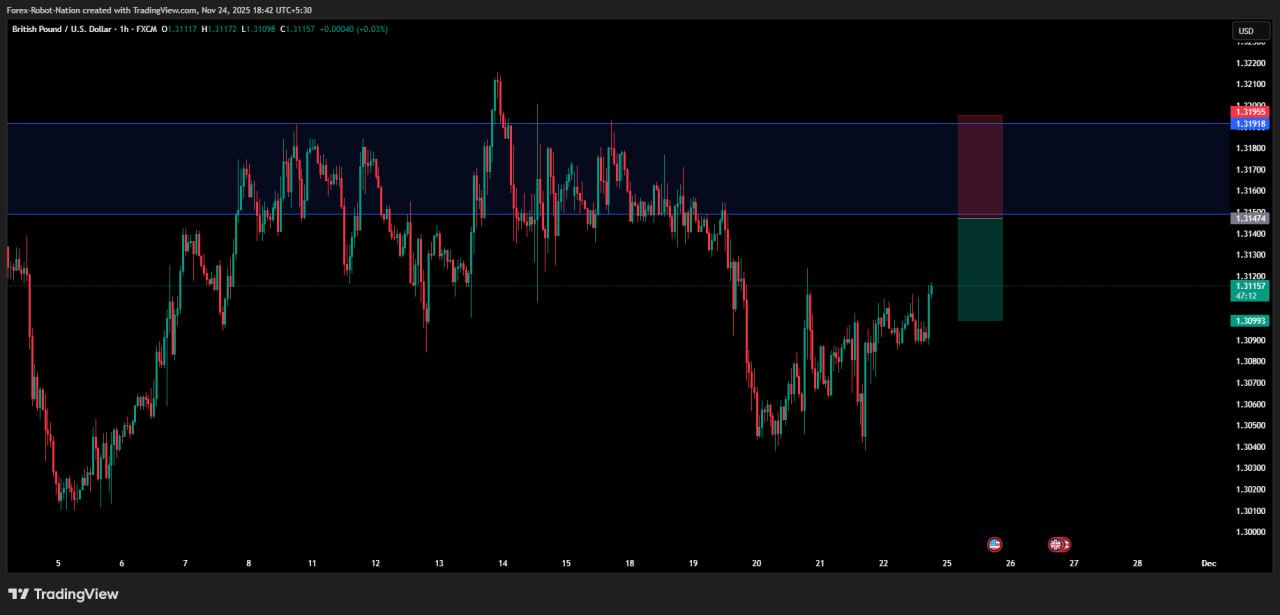
Task: Click the +0.00040 (+0.03%) change value
Action: (x=354, y=29)
